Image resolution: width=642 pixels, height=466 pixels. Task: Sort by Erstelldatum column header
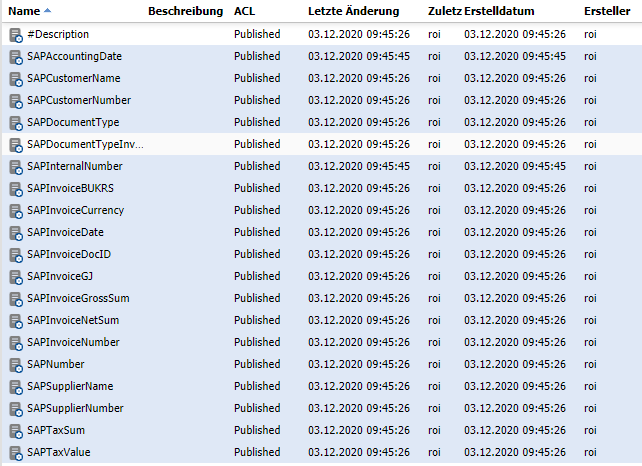click(499, 11)
